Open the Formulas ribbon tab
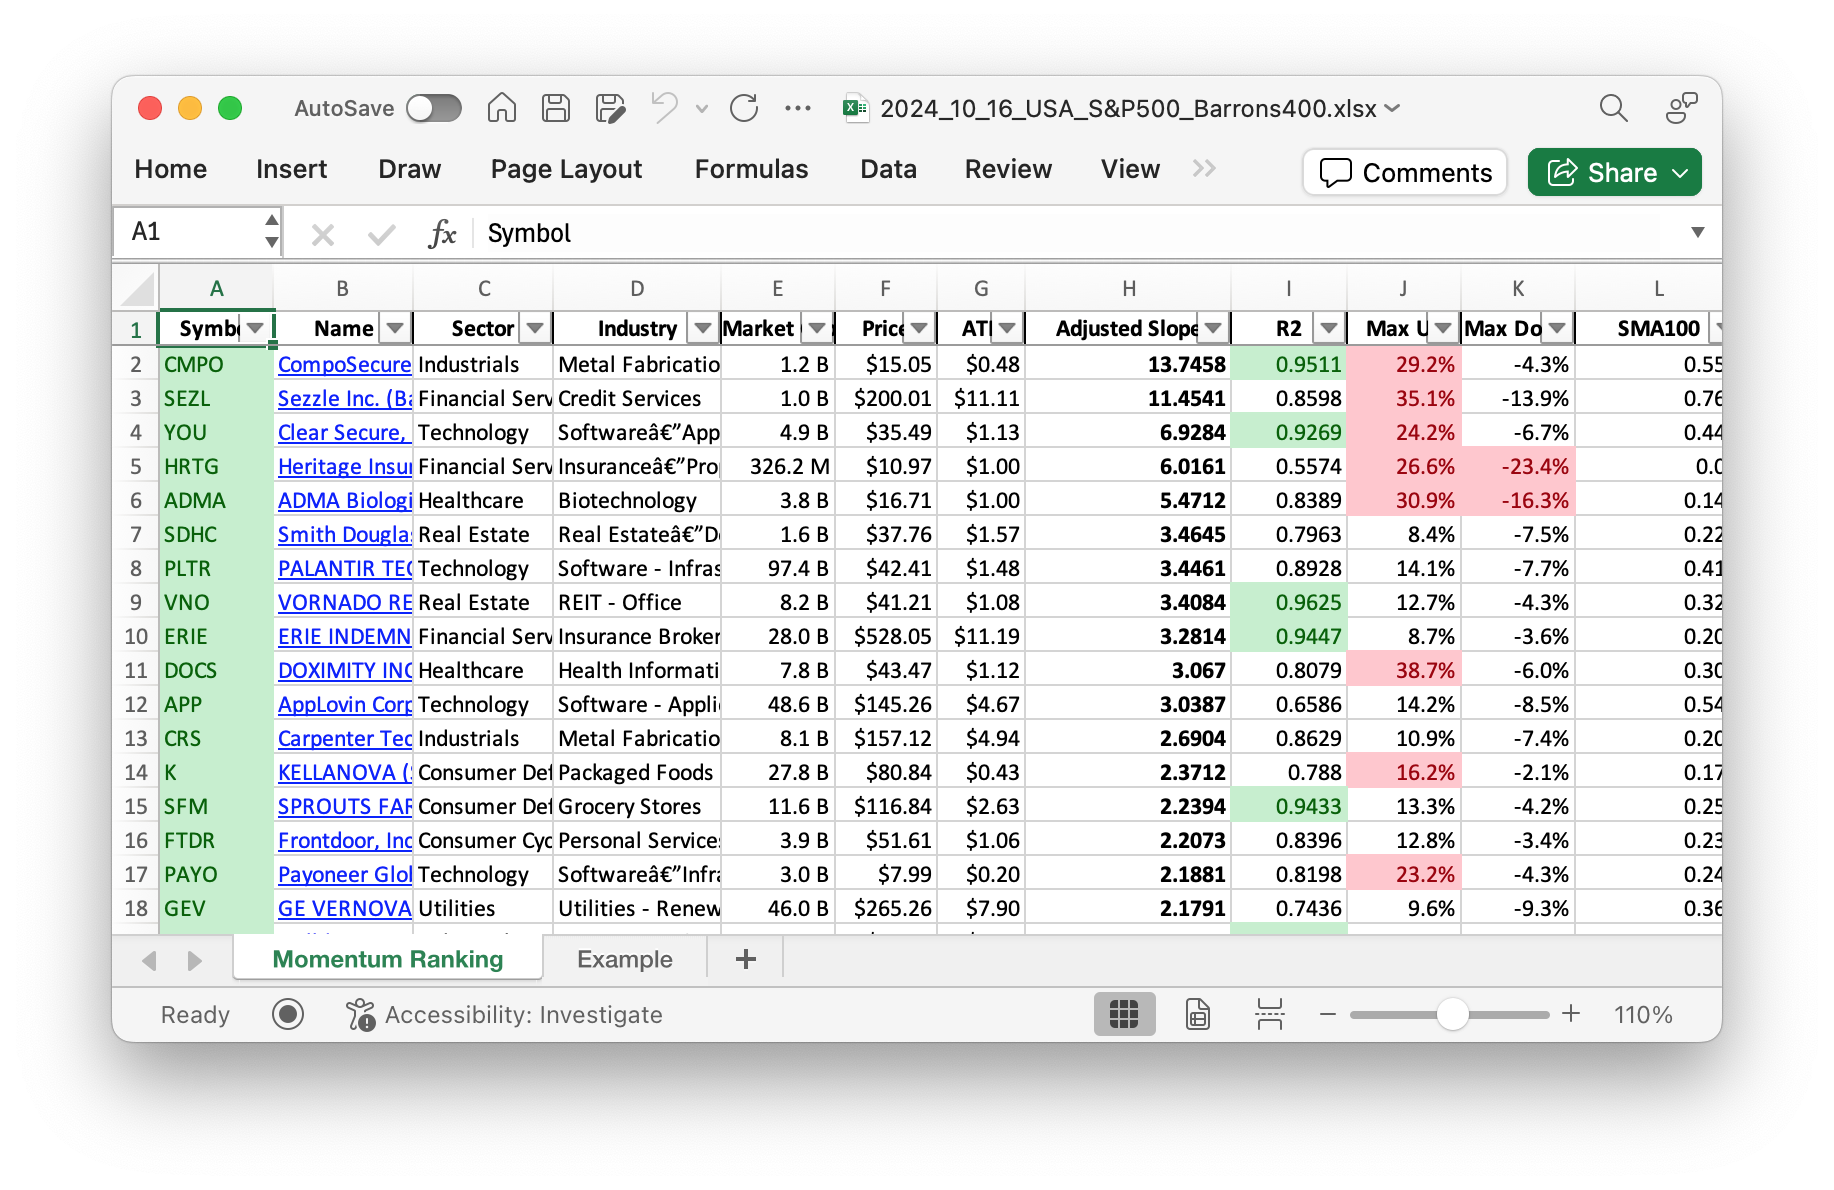The width and height of the screenshot is (1834, 1190). click(x=751, y=169)
